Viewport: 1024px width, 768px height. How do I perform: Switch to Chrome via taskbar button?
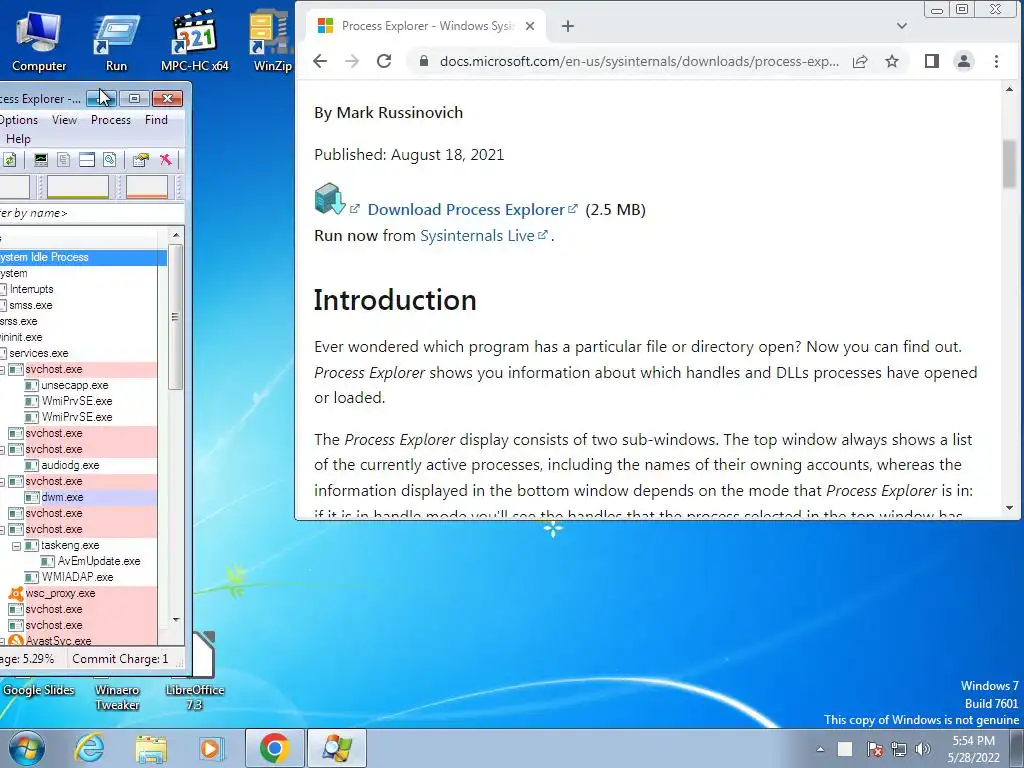click(x=274, y=748)
